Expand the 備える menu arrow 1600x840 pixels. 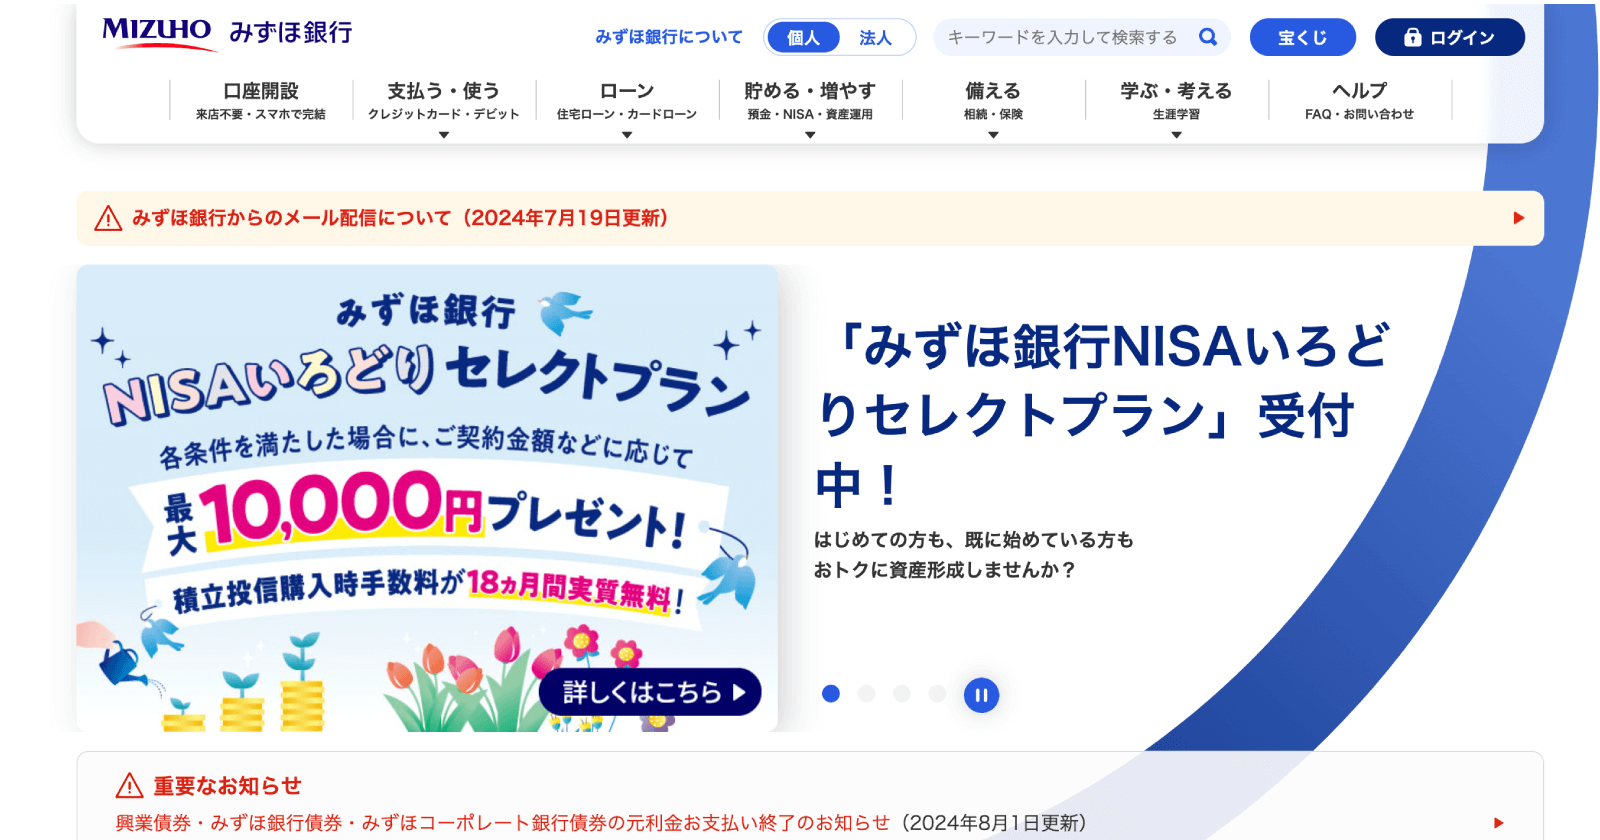point(993,135)
